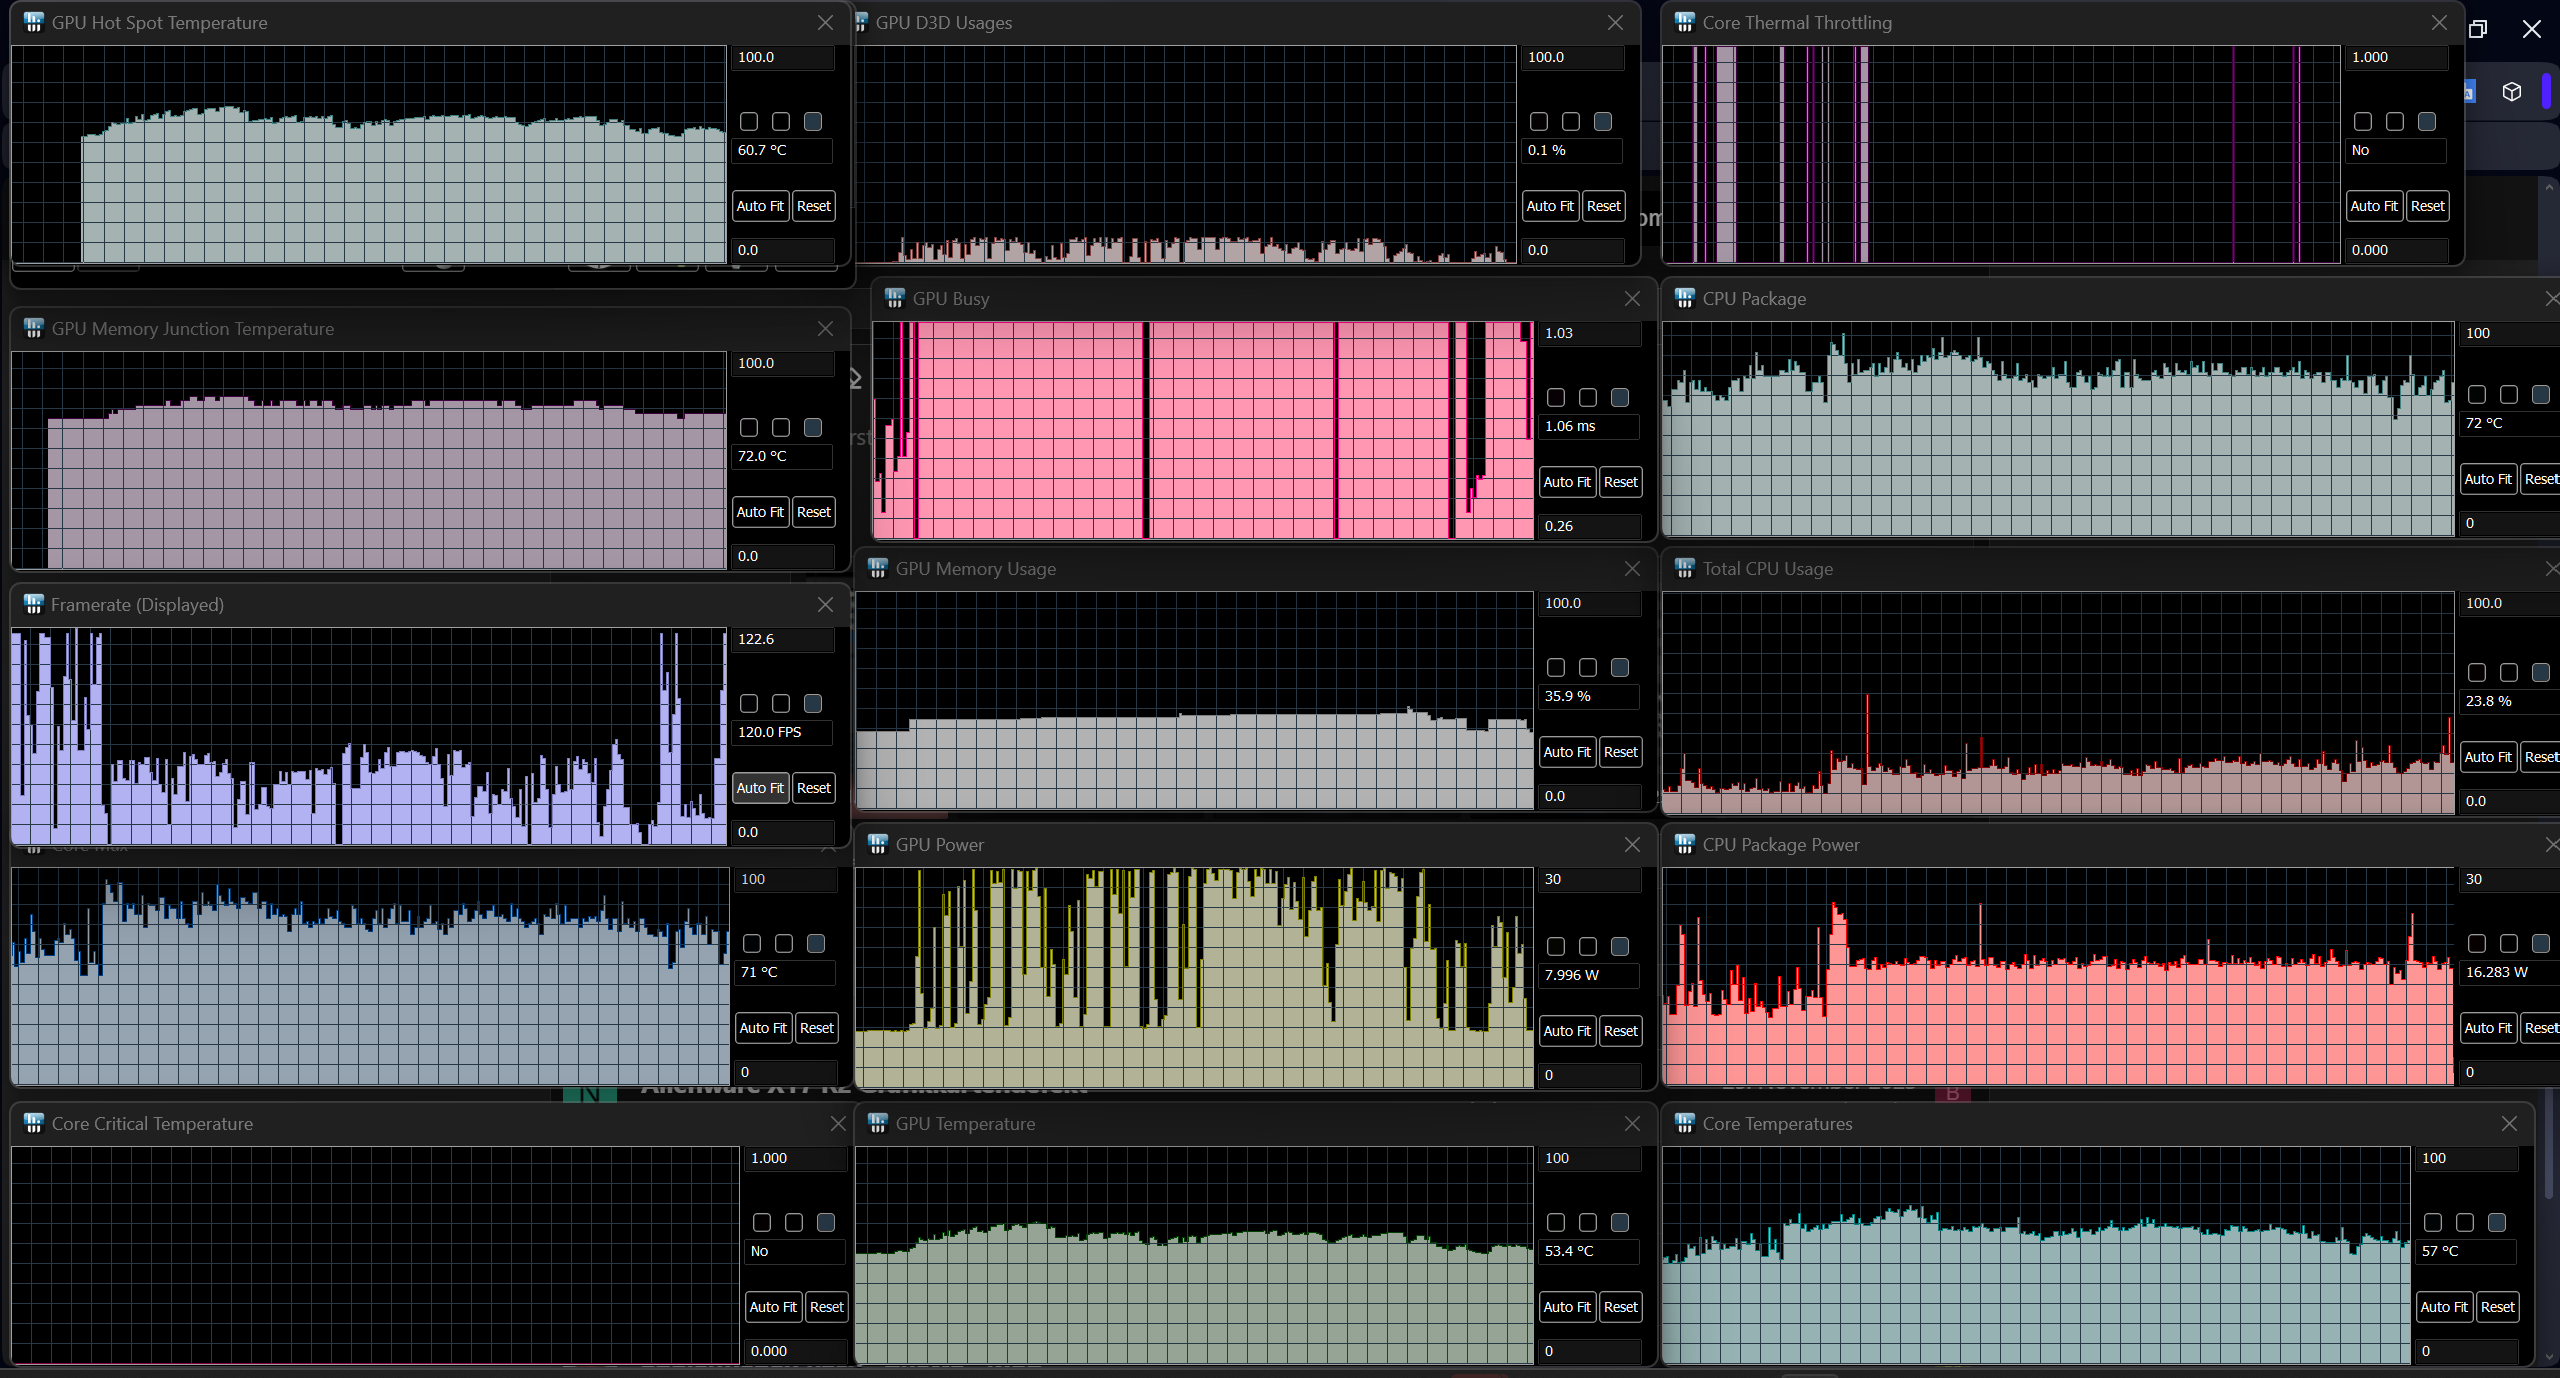Click the 3D cube icon in browser toolbar
The height and width of the screenshot is (1378, 2560).
(2511, 92)
